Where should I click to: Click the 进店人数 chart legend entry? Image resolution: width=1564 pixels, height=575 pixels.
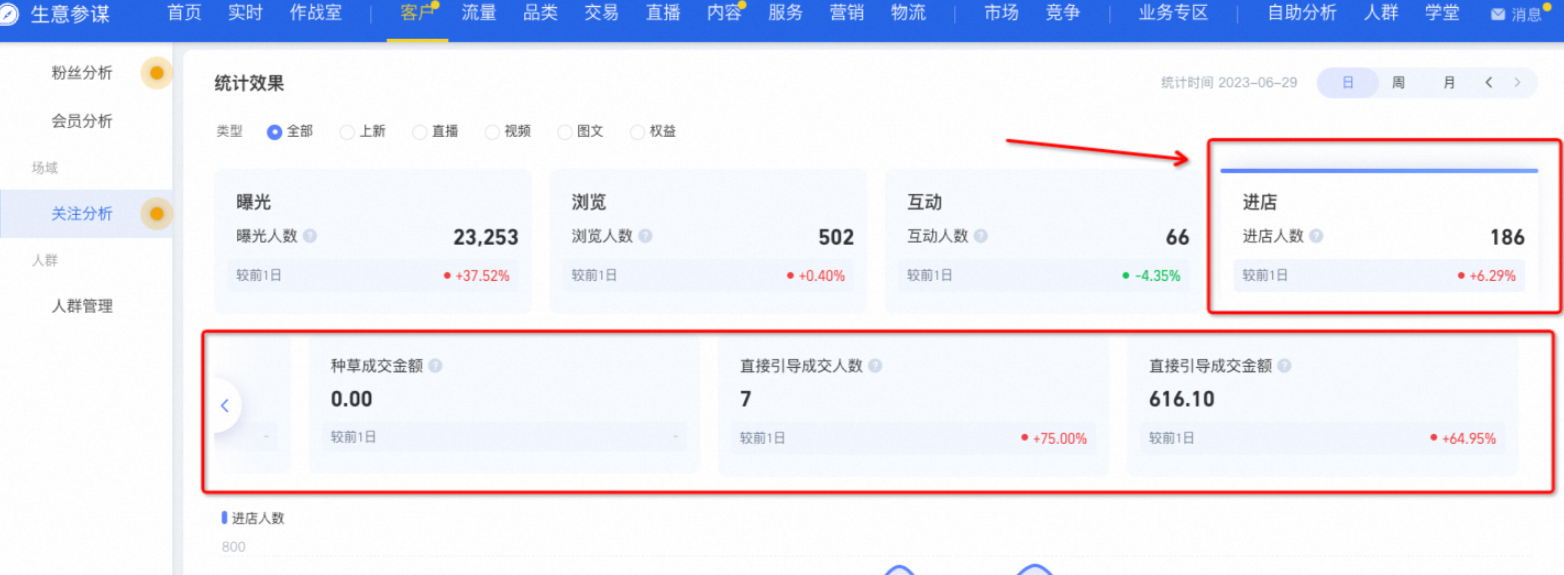coord(253,518)
